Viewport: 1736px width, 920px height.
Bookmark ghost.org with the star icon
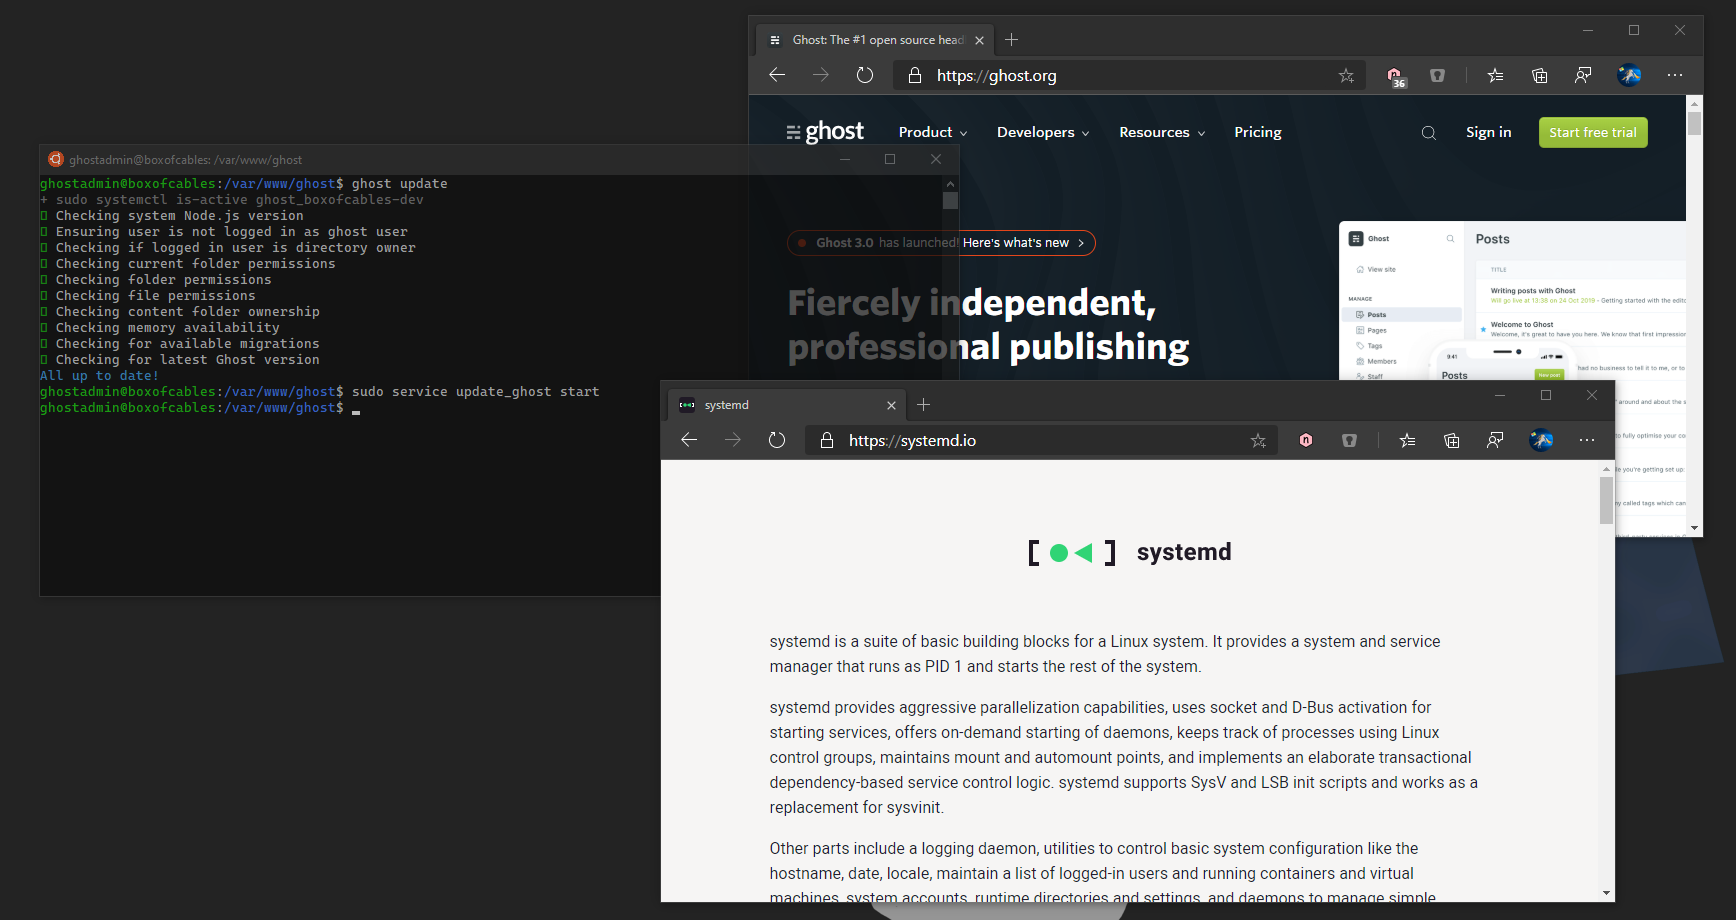coord(1346,75)
